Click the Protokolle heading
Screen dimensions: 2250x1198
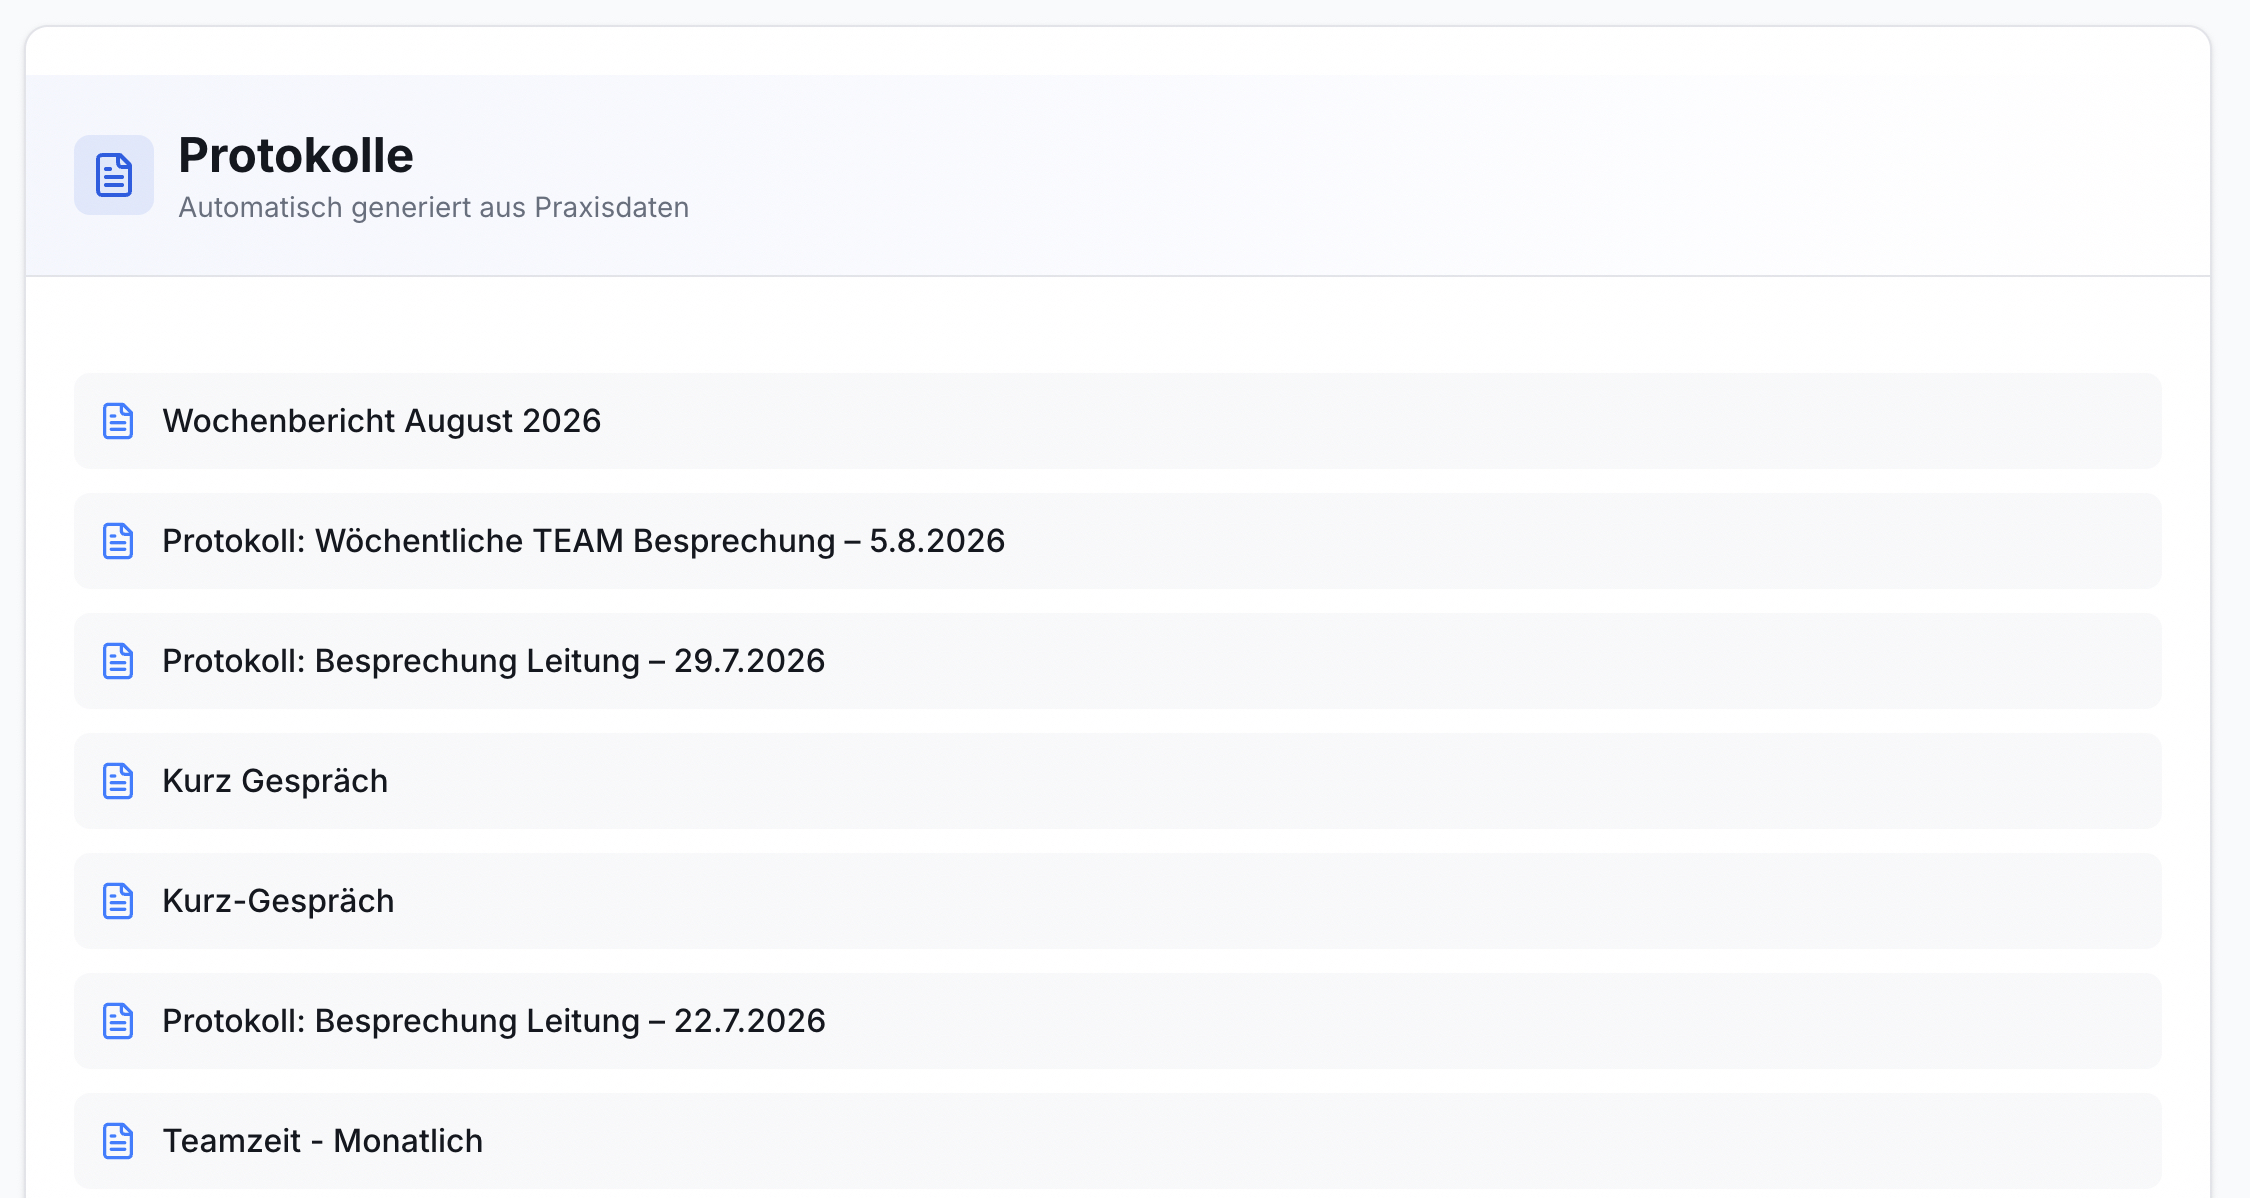296,155
